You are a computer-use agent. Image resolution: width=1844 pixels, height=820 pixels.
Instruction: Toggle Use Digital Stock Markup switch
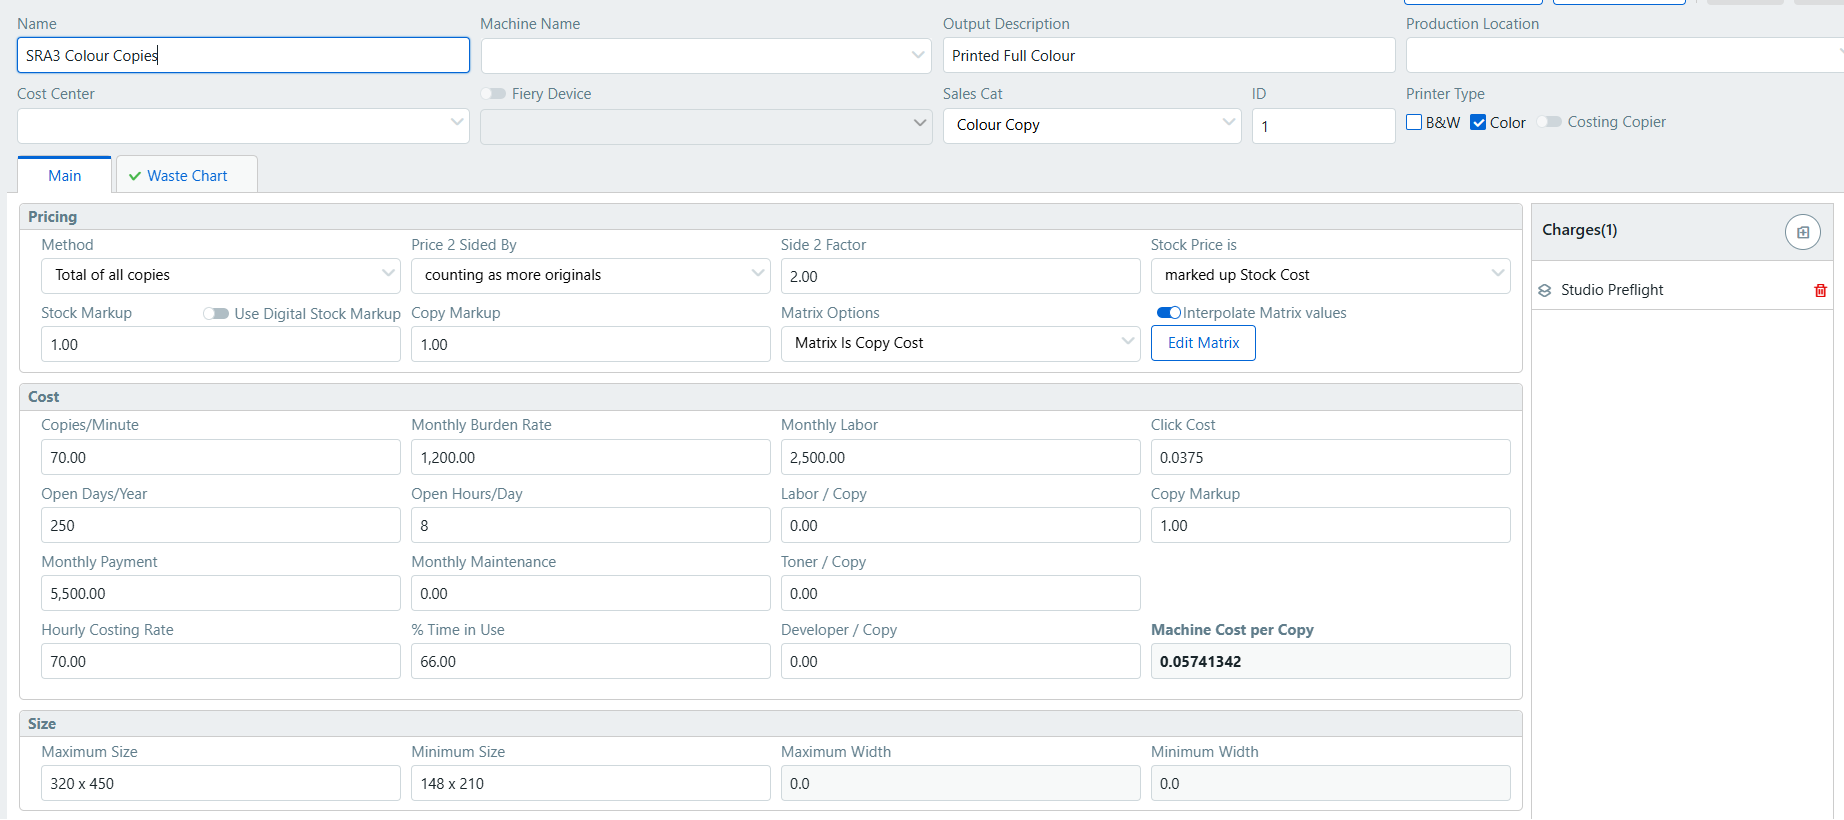[216, 314]
